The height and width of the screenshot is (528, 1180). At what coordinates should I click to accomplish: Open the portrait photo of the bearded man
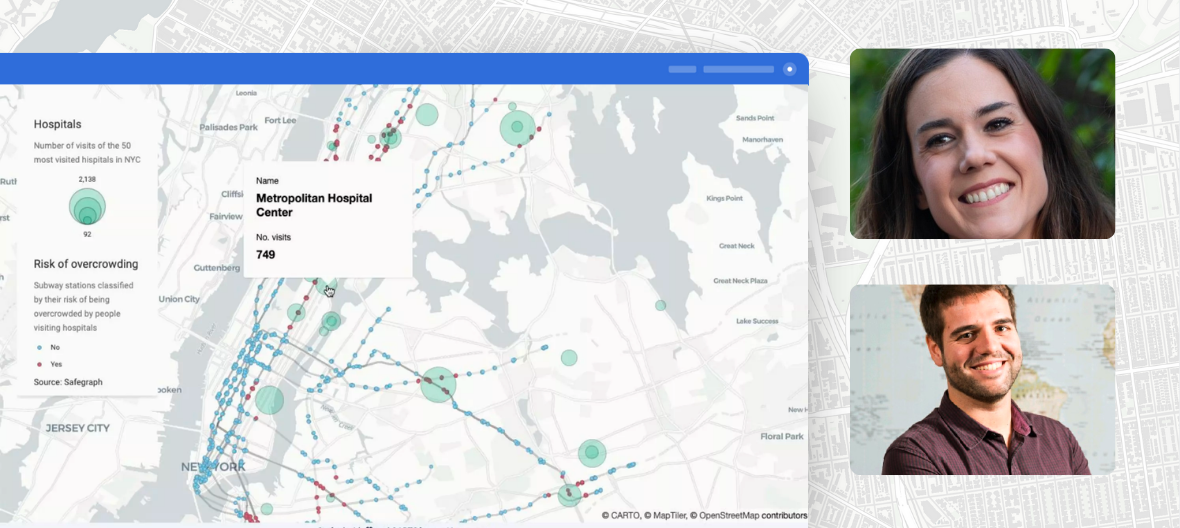[x=982, y=380]
